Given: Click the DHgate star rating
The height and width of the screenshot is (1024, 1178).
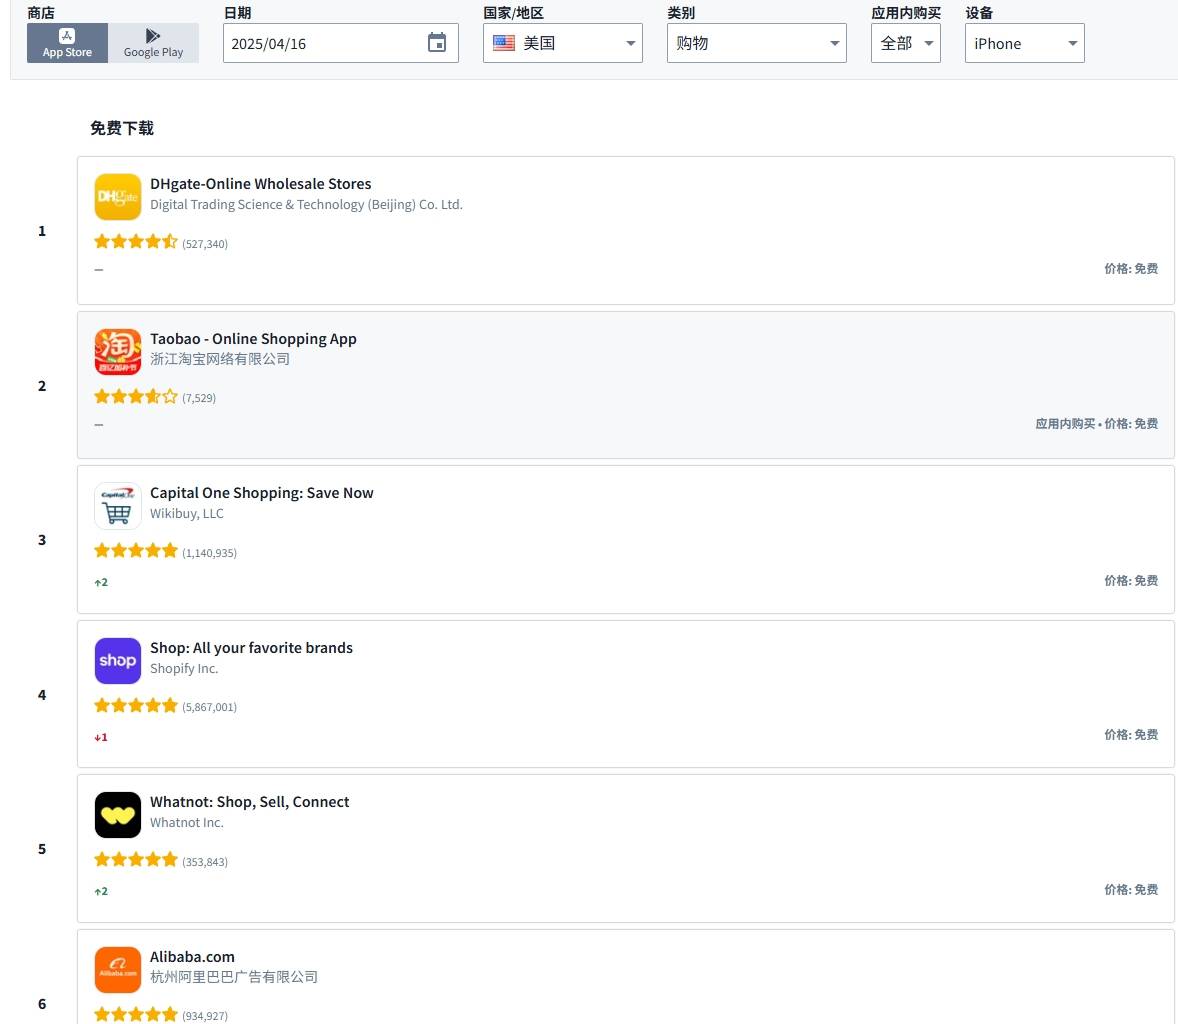Looking at the screenshot, I should pos(136,242).
